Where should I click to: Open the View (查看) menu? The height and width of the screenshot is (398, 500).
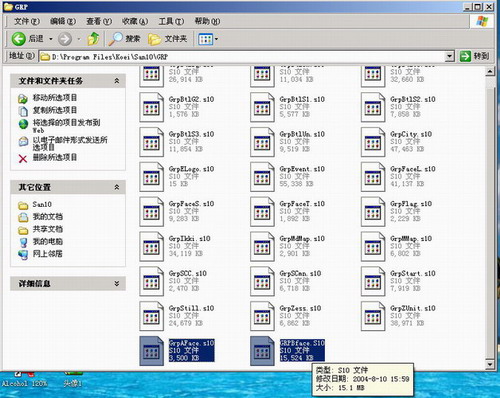coord(99,21)
